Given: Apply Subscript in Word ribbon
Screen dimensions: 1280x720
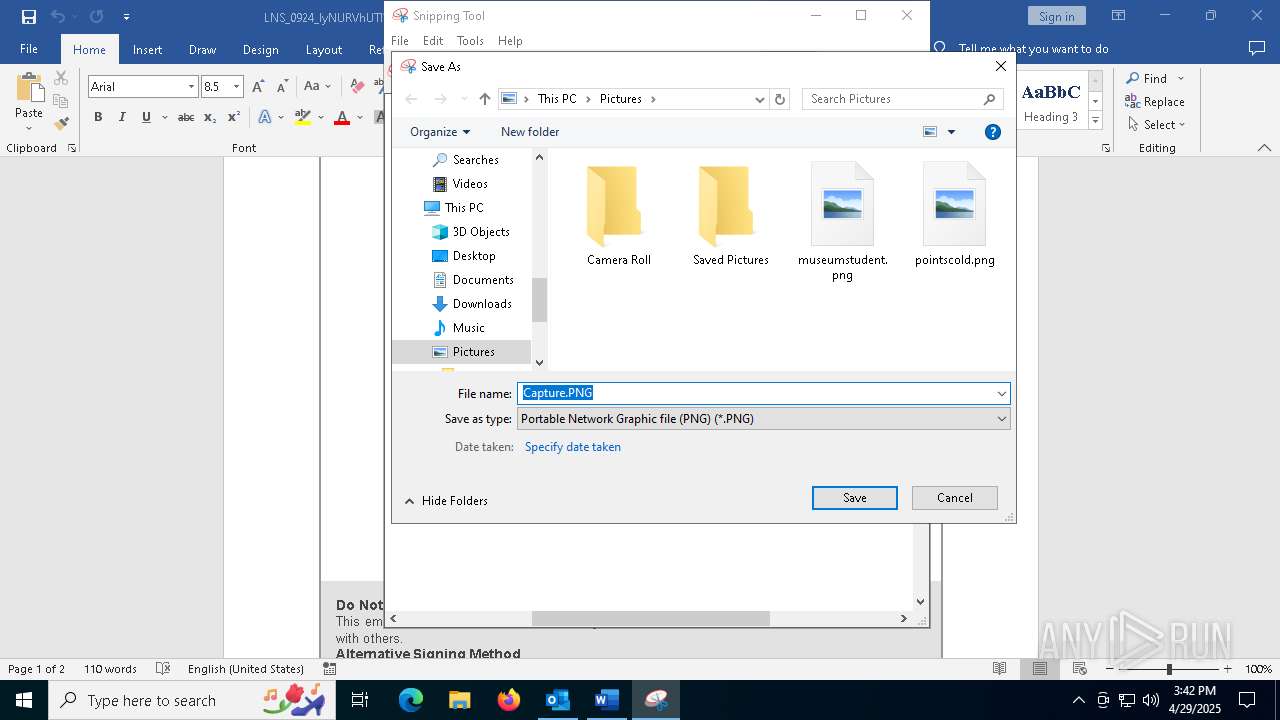Looking at the screenshot, I should point(209,117).
